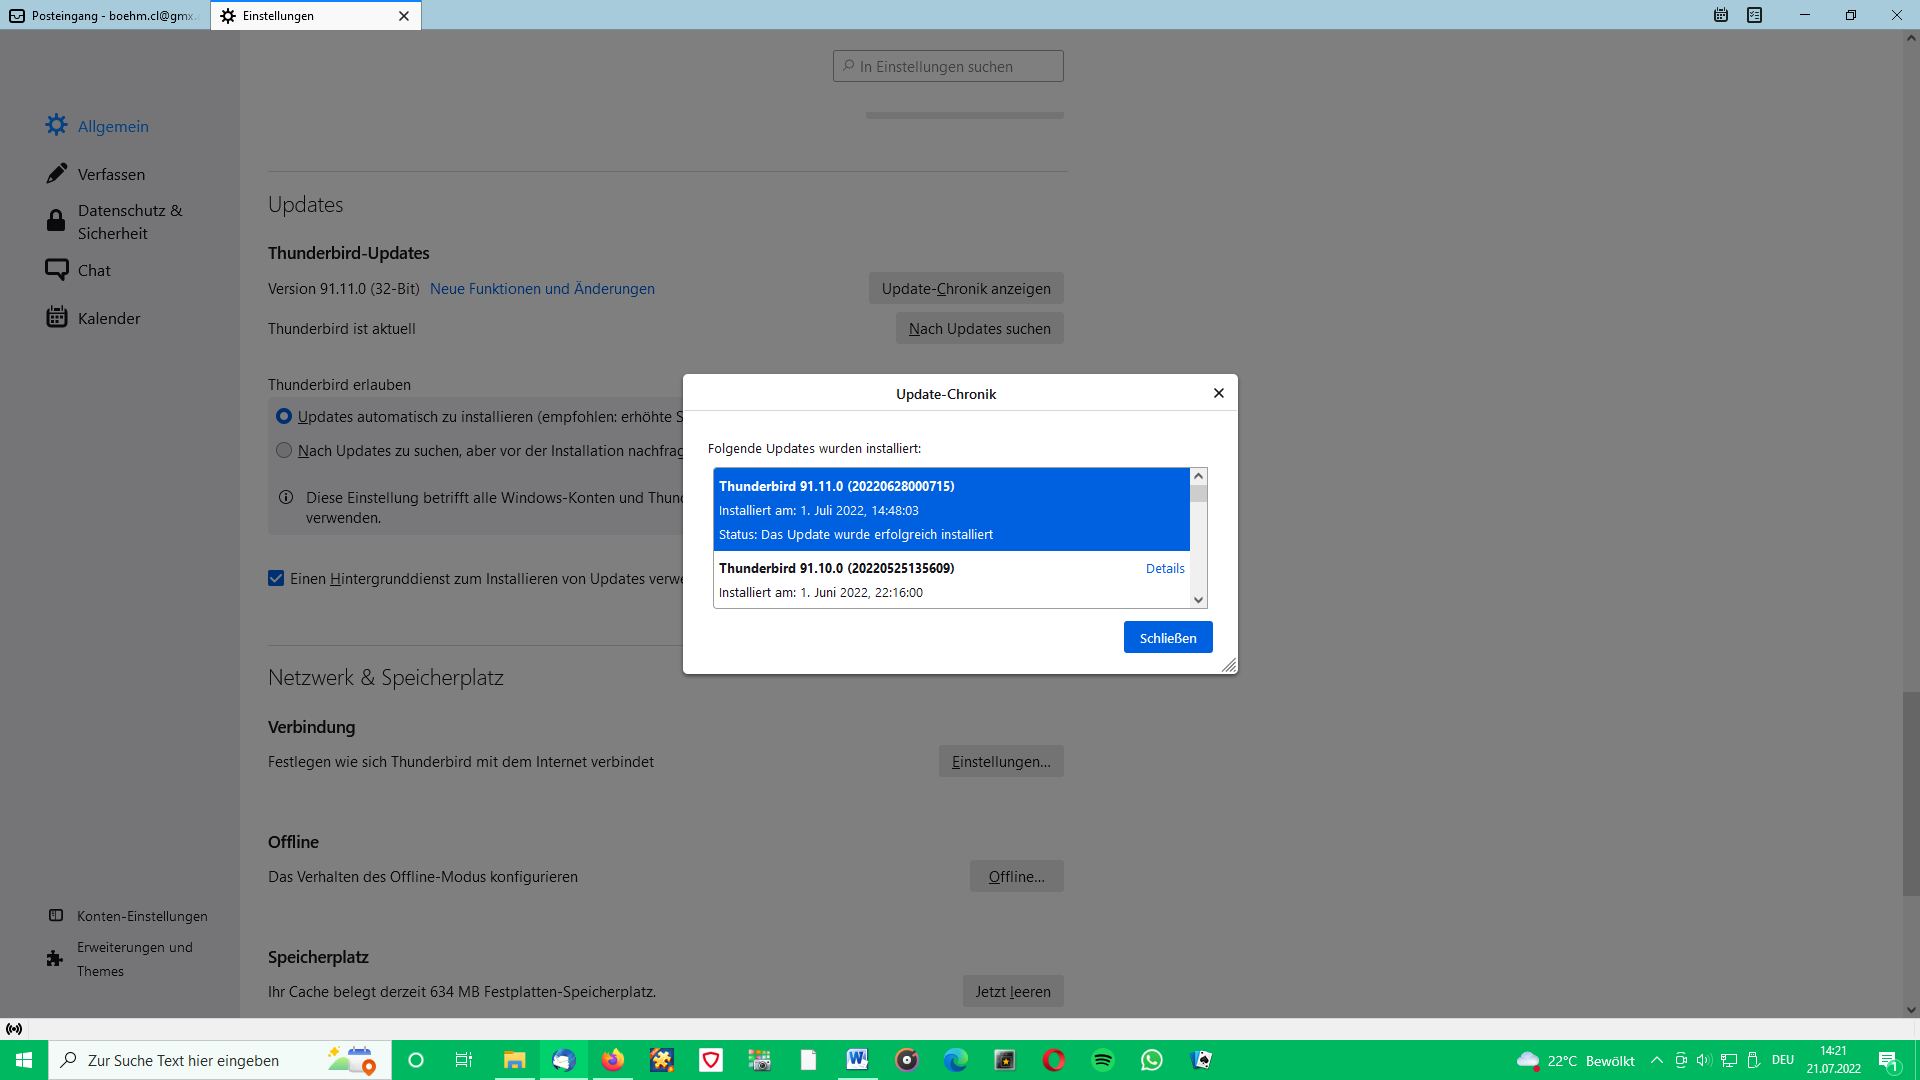Open Verfassen pencil icon in sidebar
Viewport: 1920px width, 1080px height.
click(57, 174)
